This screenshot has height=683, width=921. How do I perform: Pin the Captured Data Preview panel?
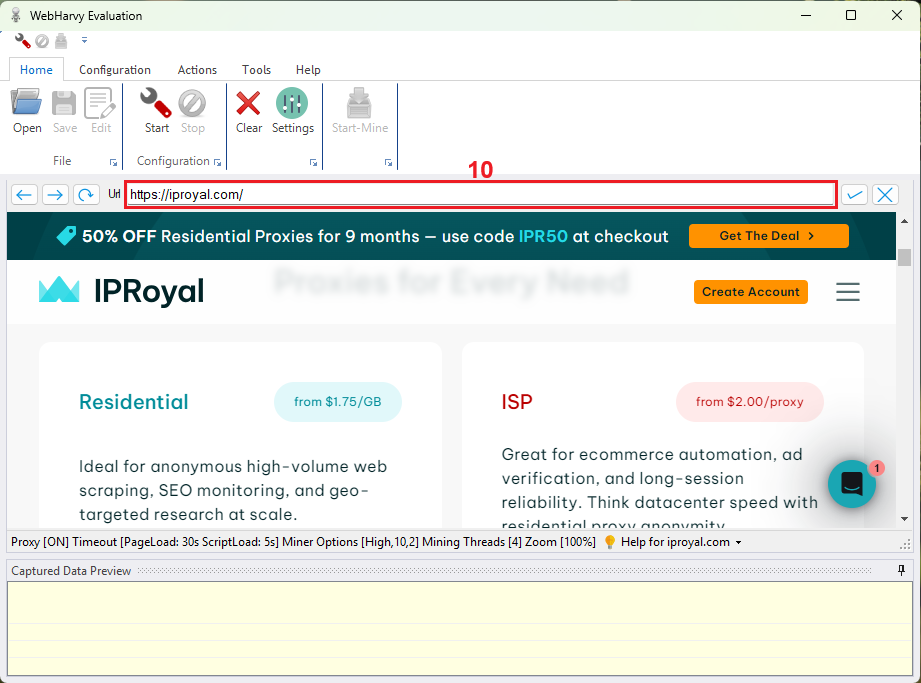click(901, 571)
